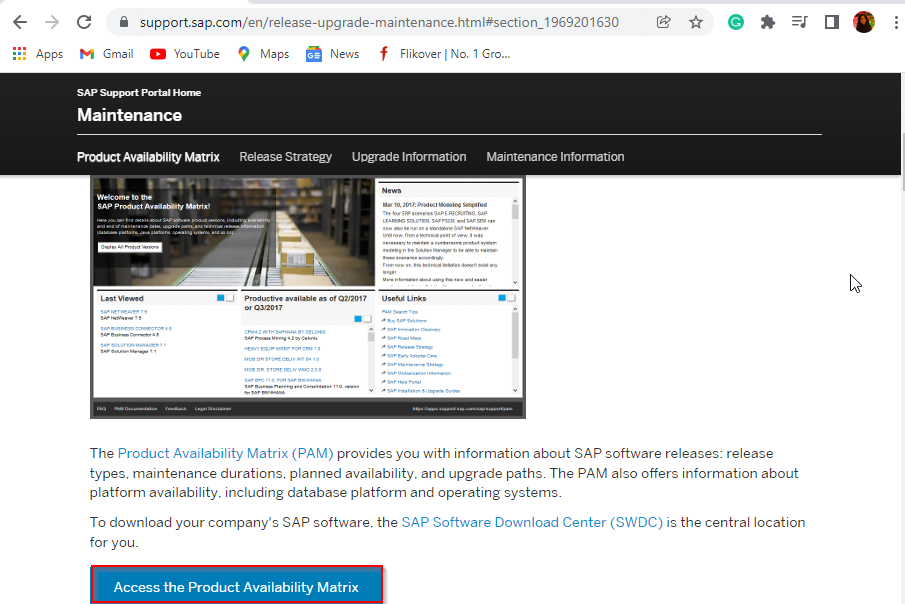Open the Apps grid bookmark
The image size is (905, 604).
[x=38, y=54]
